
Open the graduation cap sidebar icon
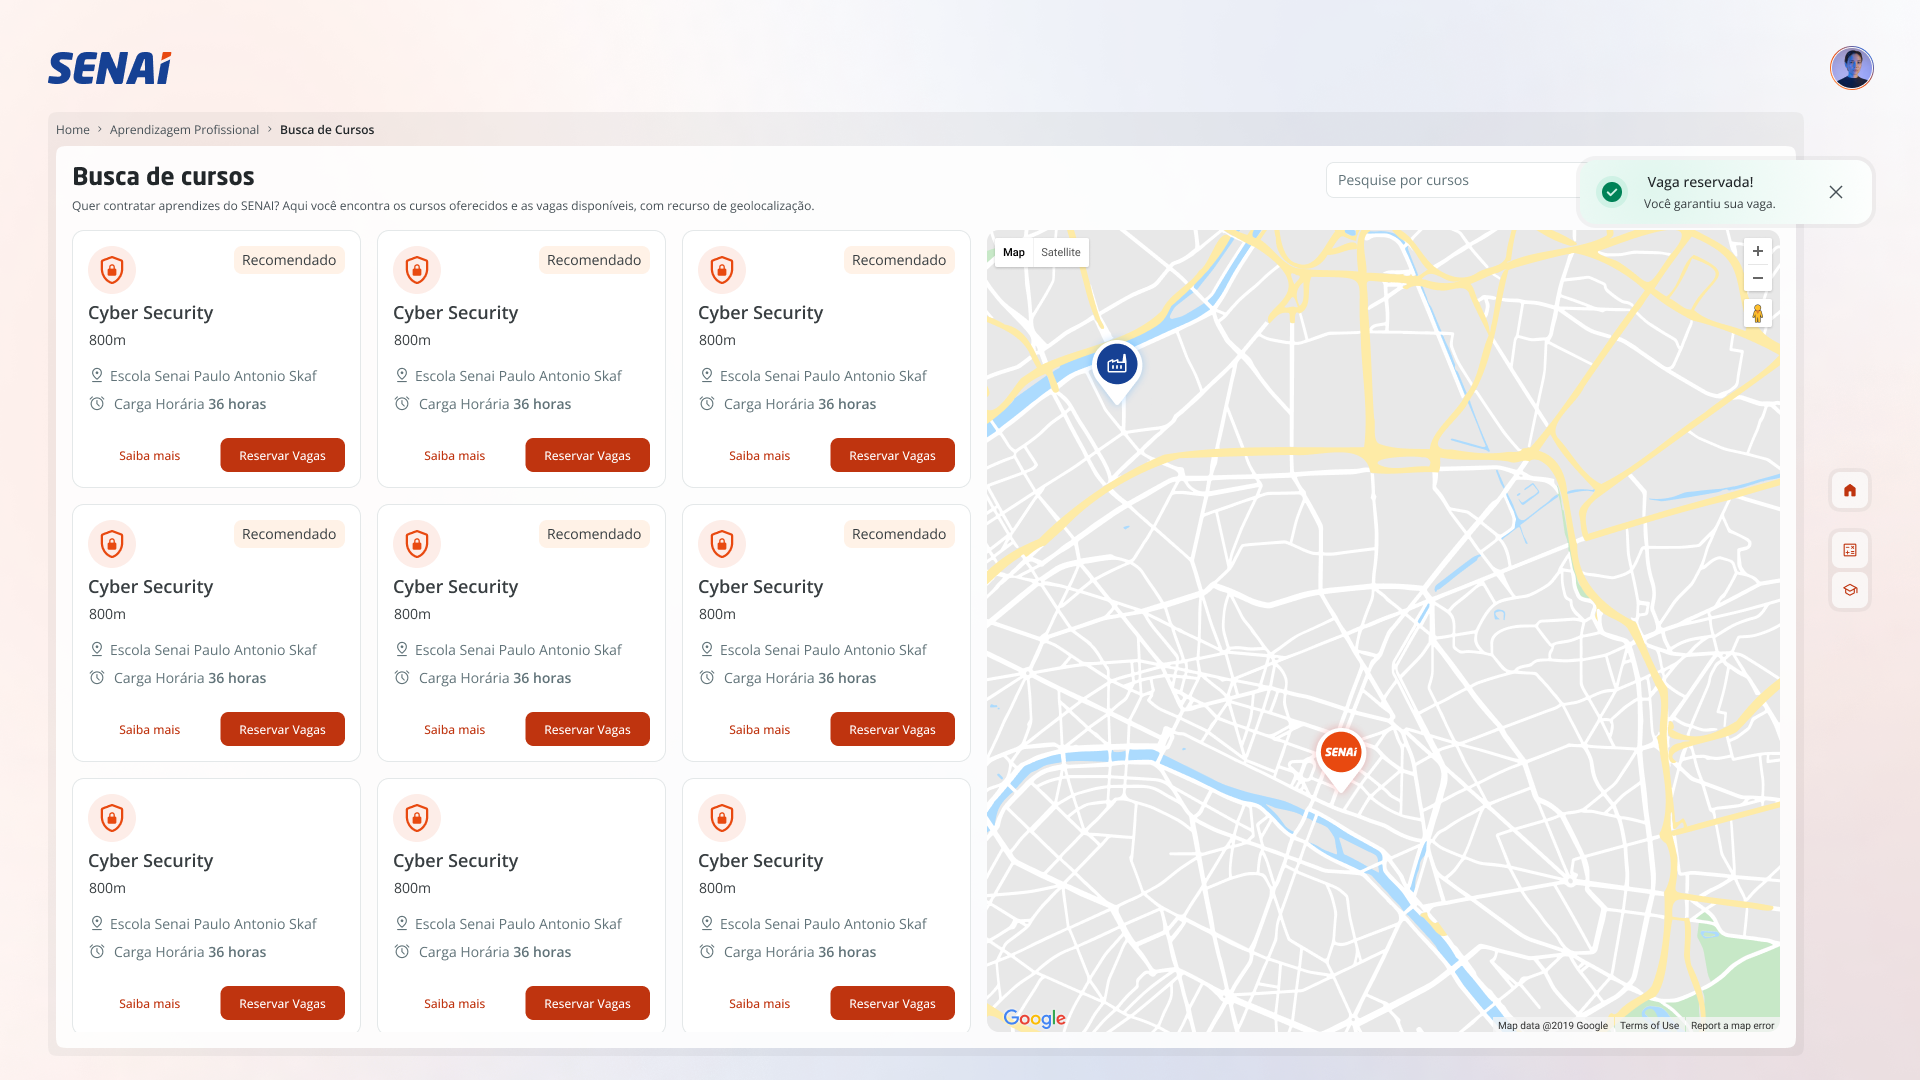[x=1849, y=590]
